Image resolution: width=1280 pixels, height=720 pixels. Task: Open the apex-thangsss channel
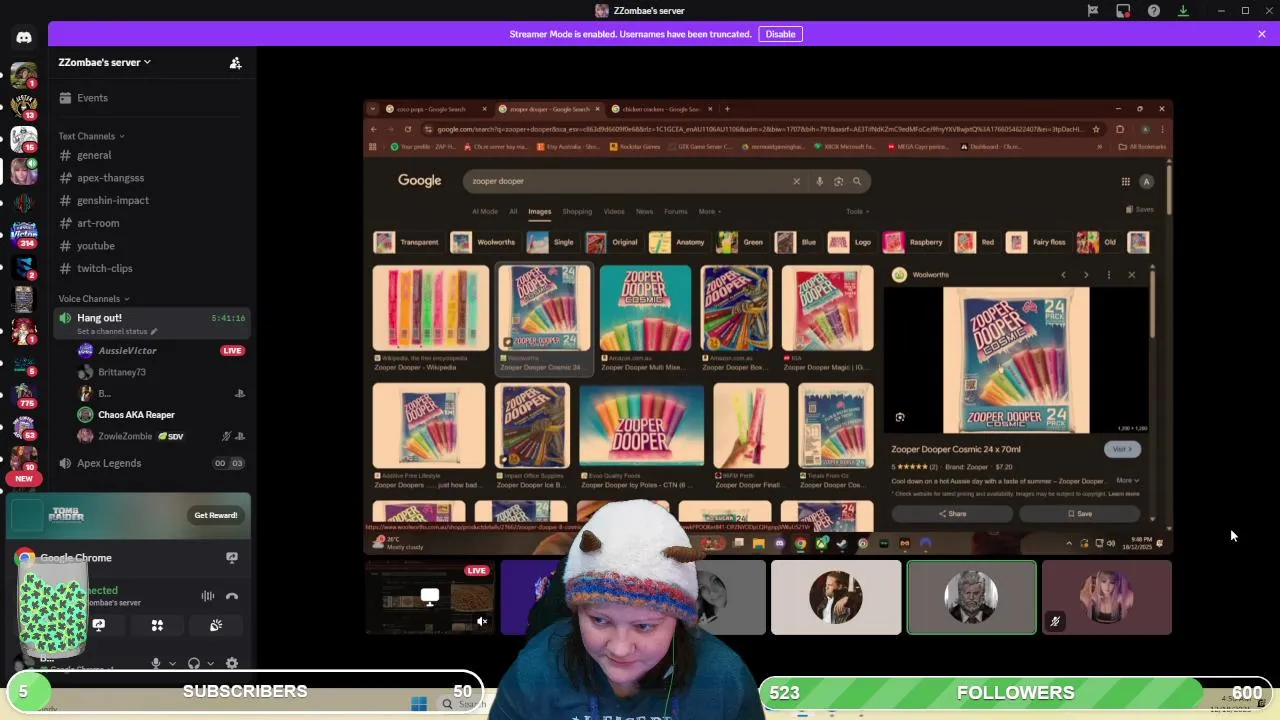pos(150,178)
